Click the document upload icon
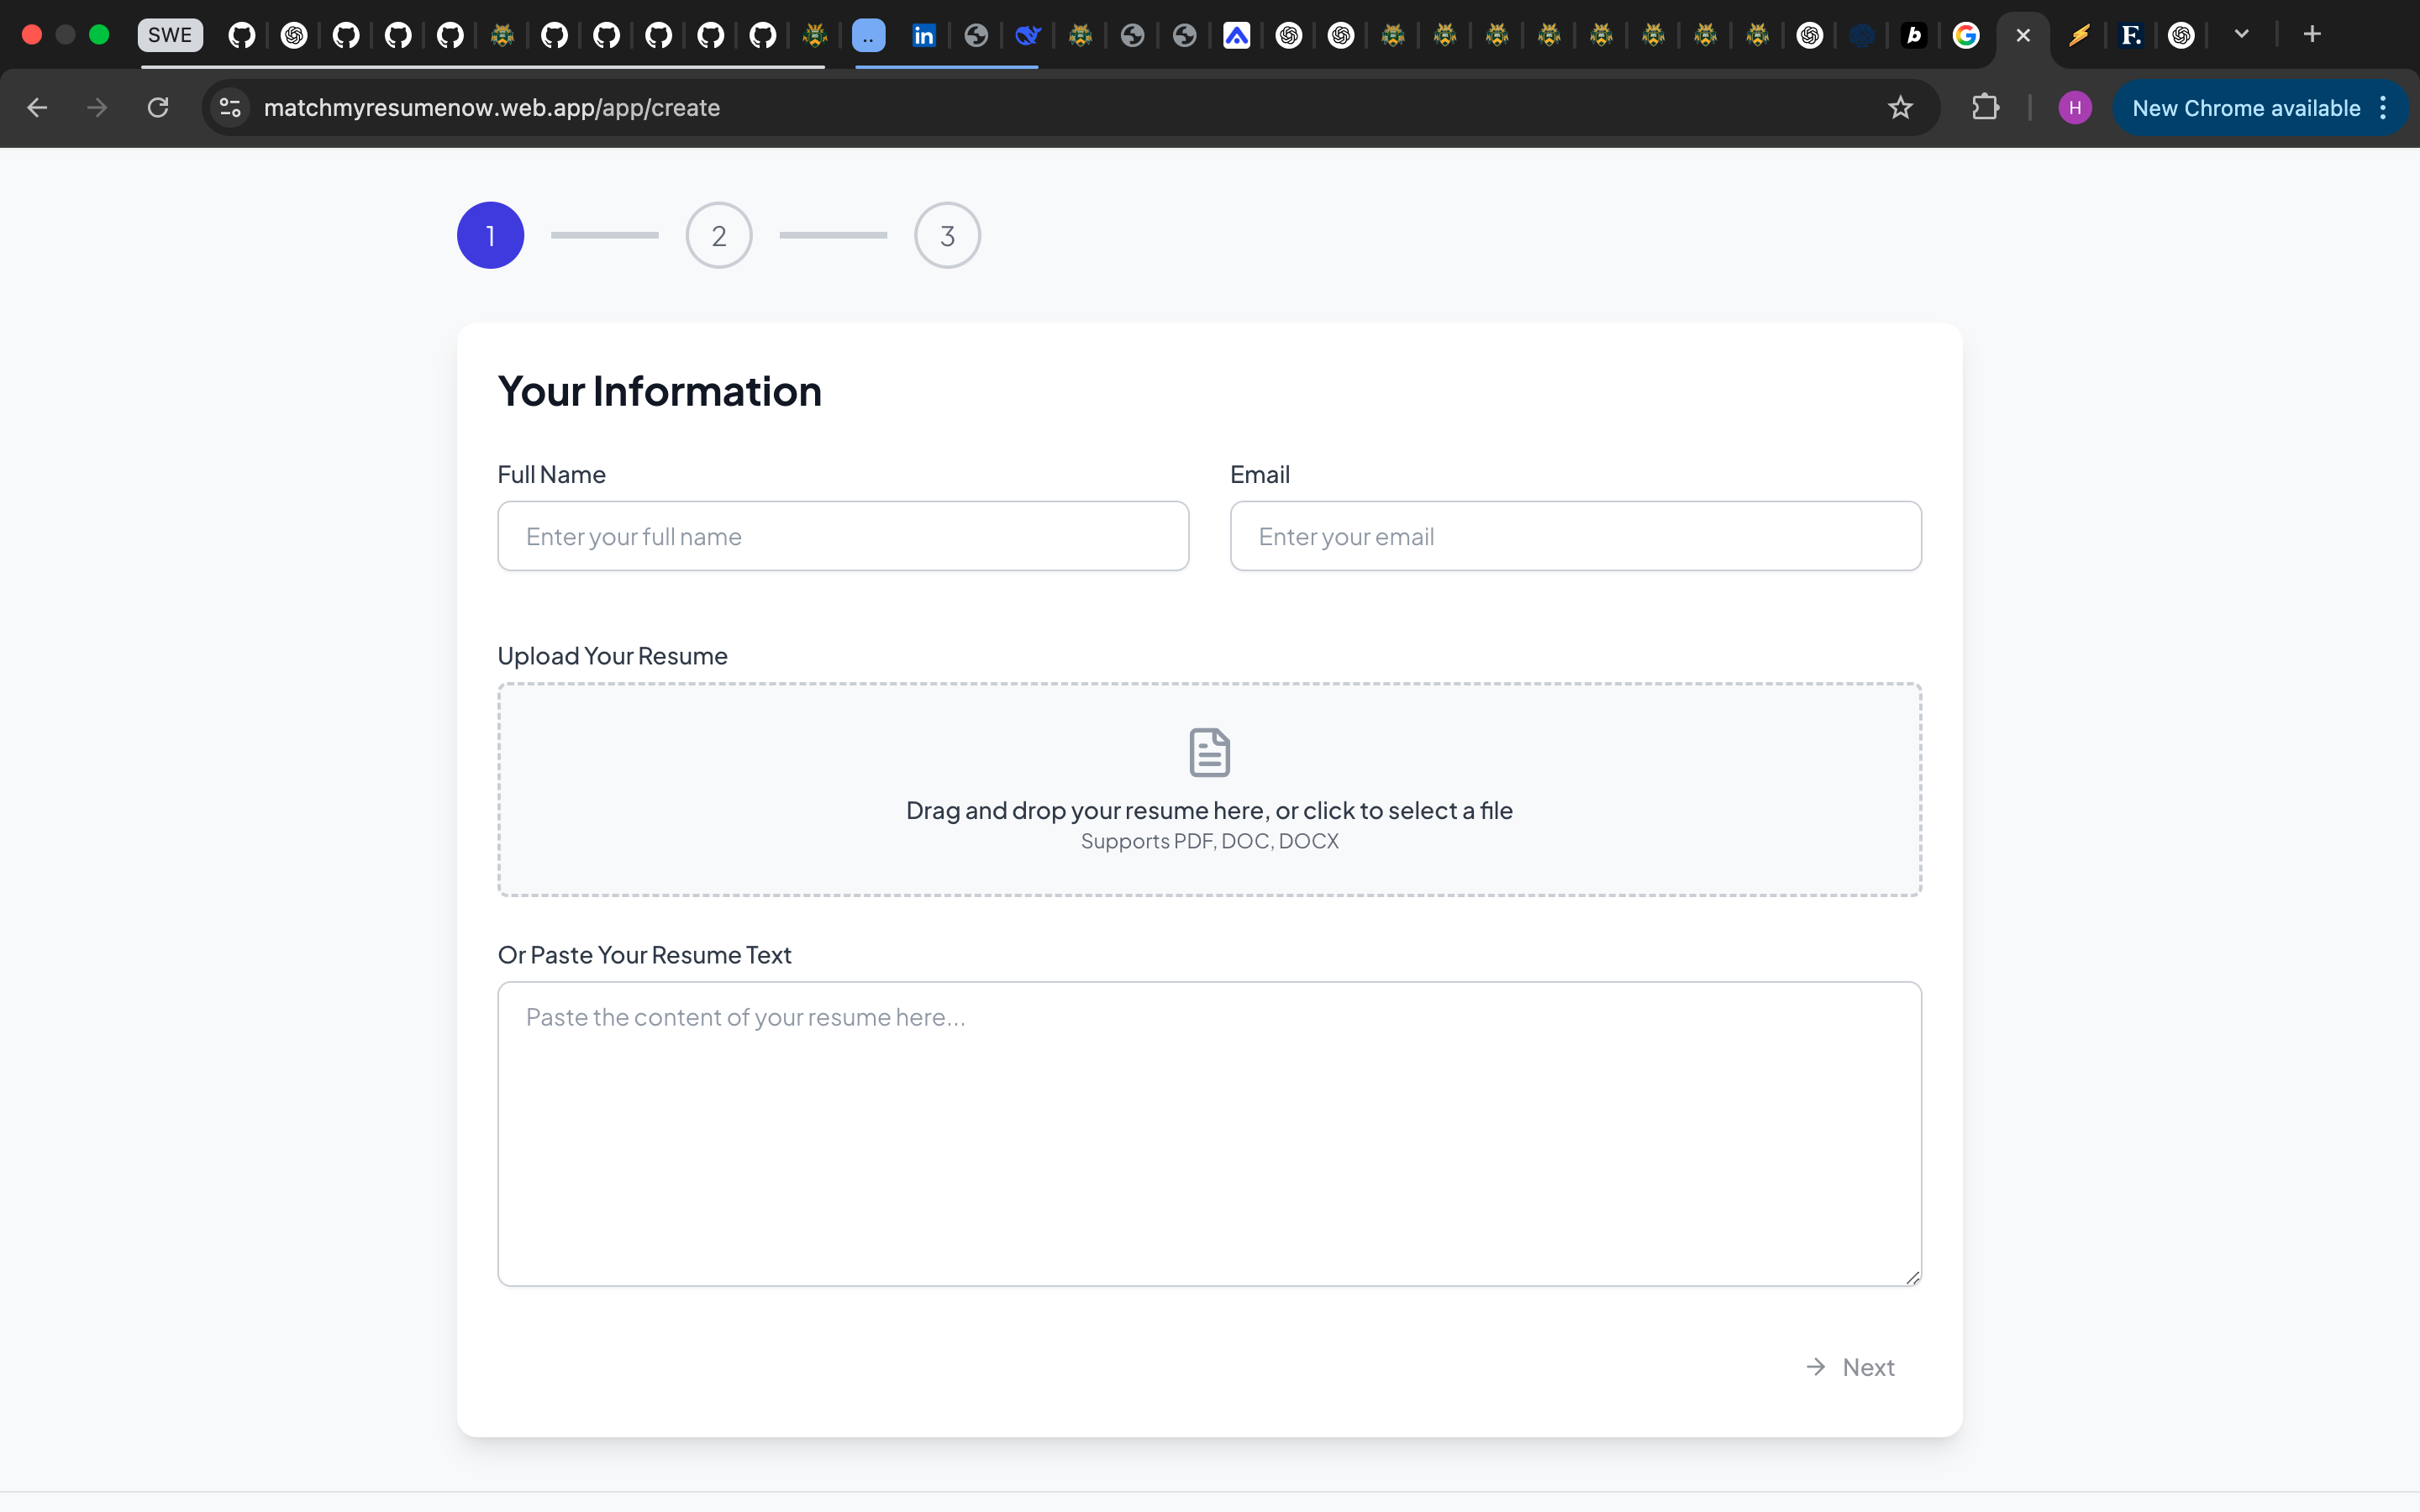Image resolution: width=2420 pixels, height=1512 pixels. [1209, 752]
